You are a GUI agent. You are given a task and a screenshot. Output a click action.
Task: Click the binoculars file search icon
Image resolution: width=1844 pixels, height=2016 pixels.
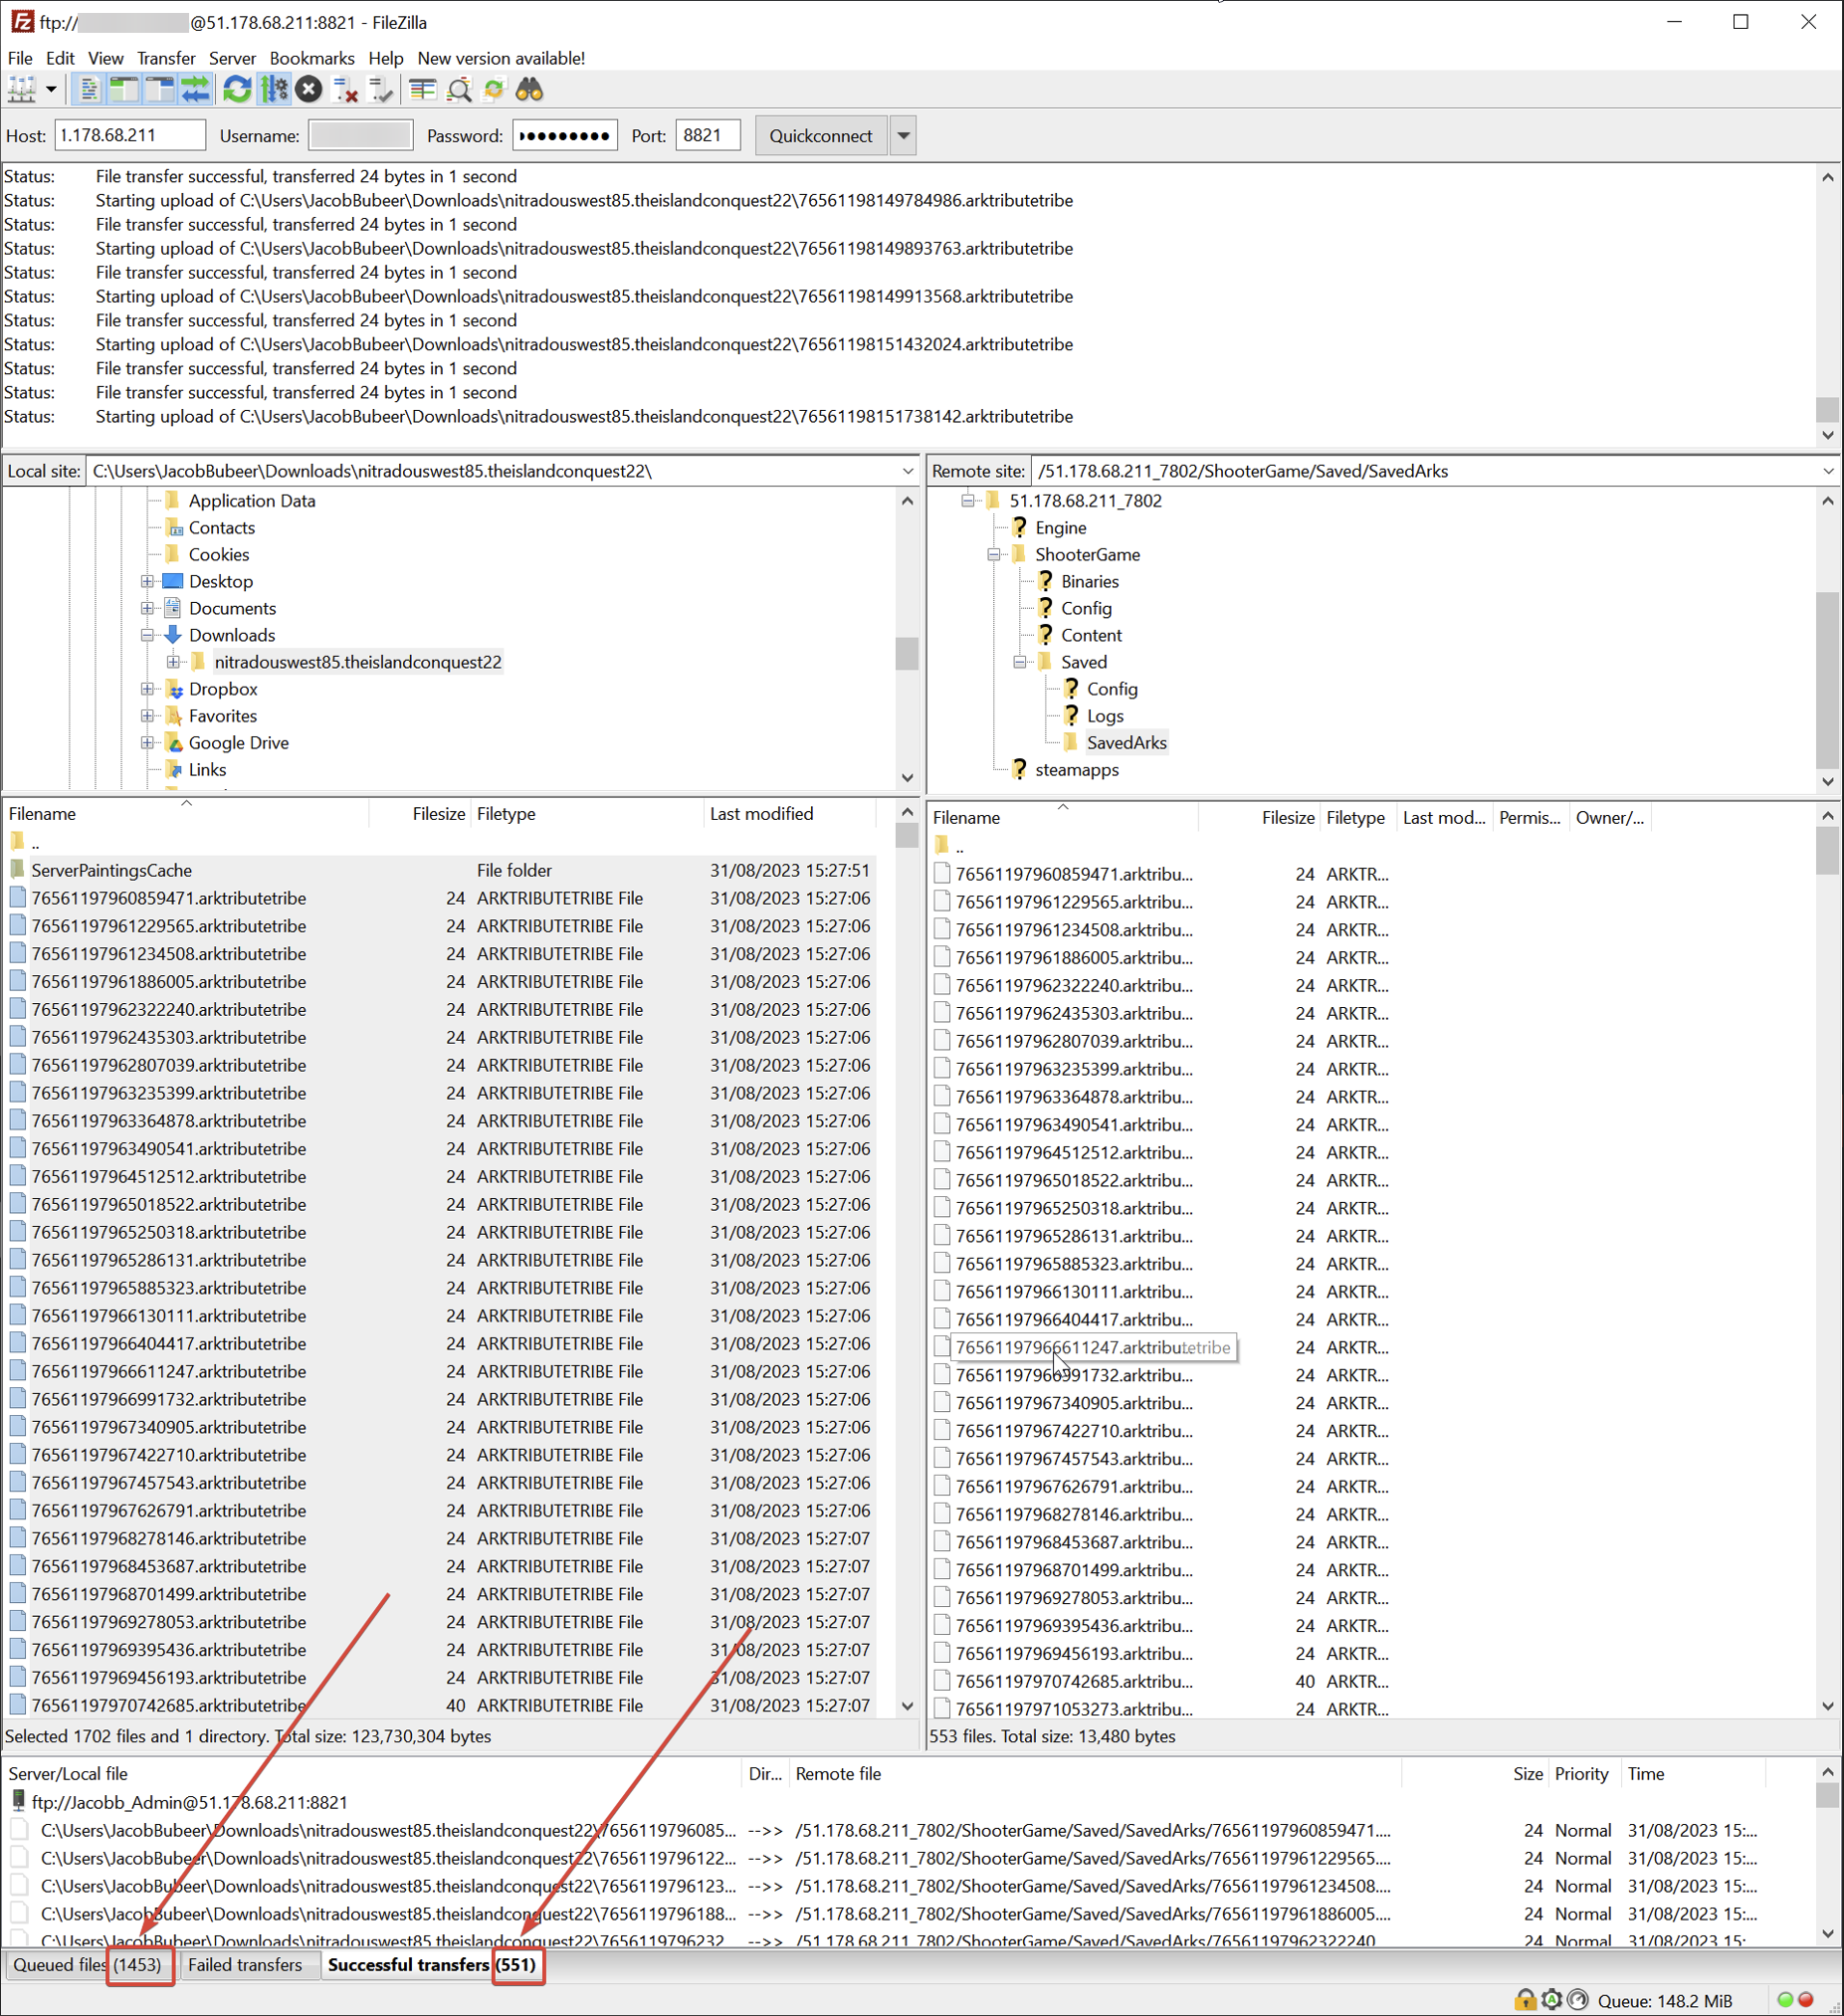point(529,90)
